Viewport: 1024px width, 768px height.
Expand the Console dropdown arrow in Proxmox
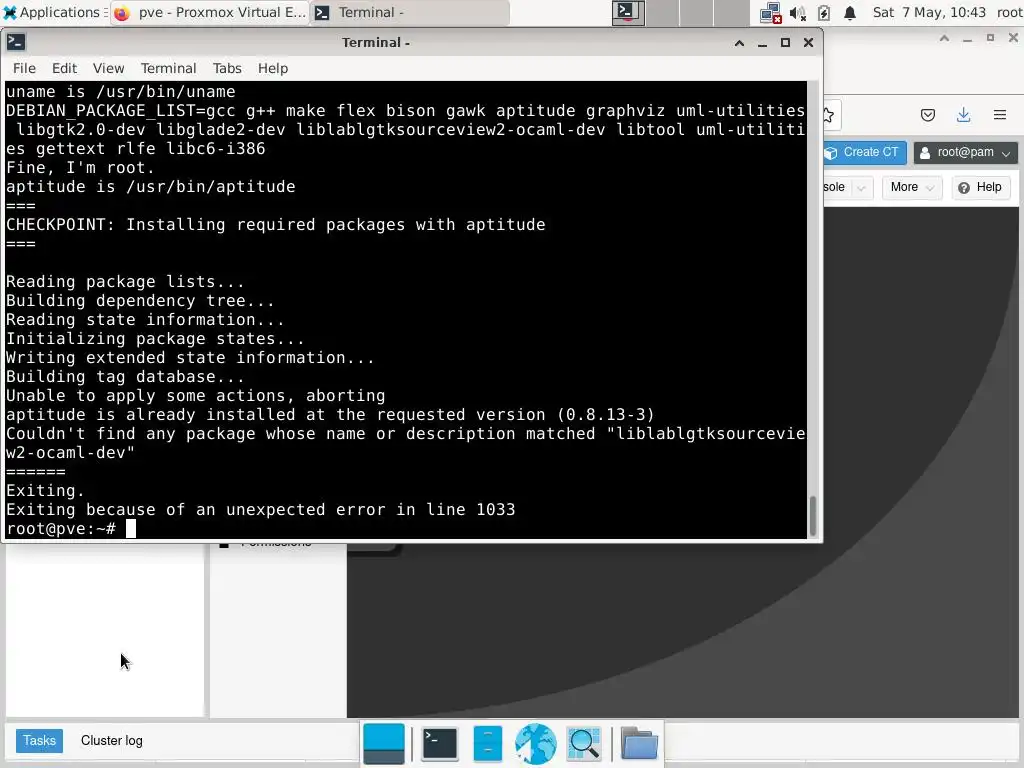pos(861,188)
